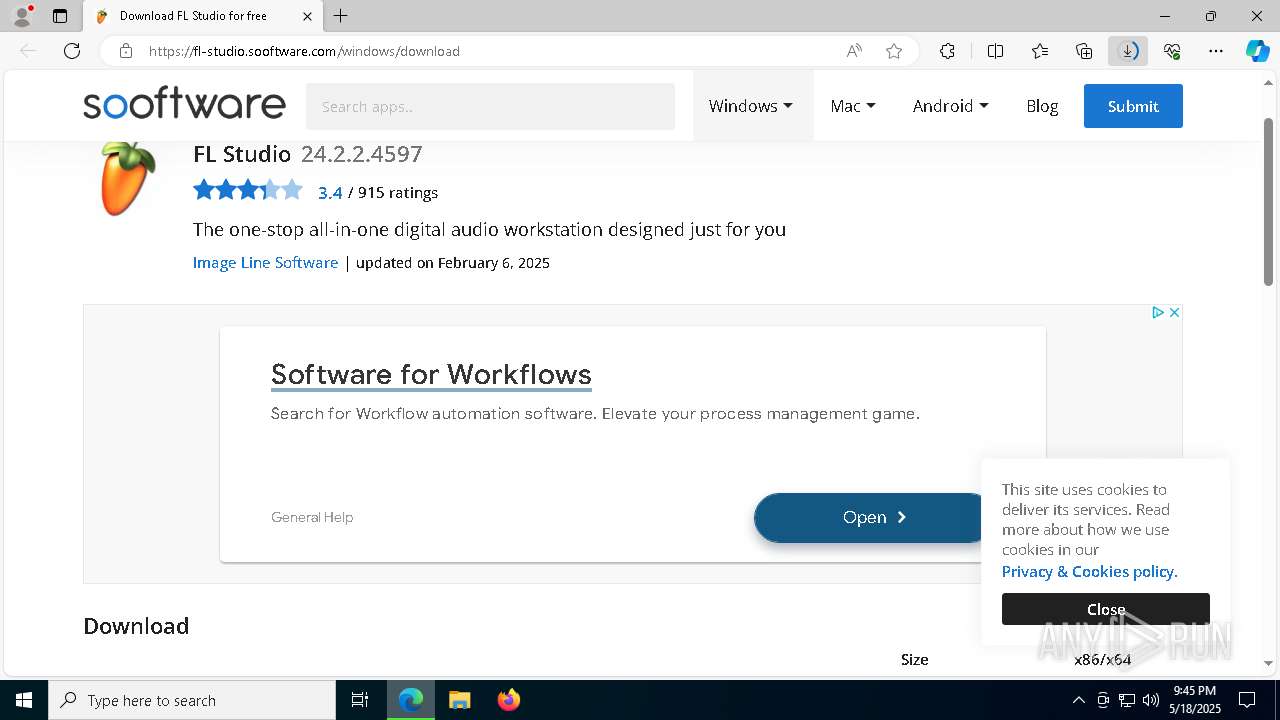Click the FL Studio fruit logo

(128, 178)
